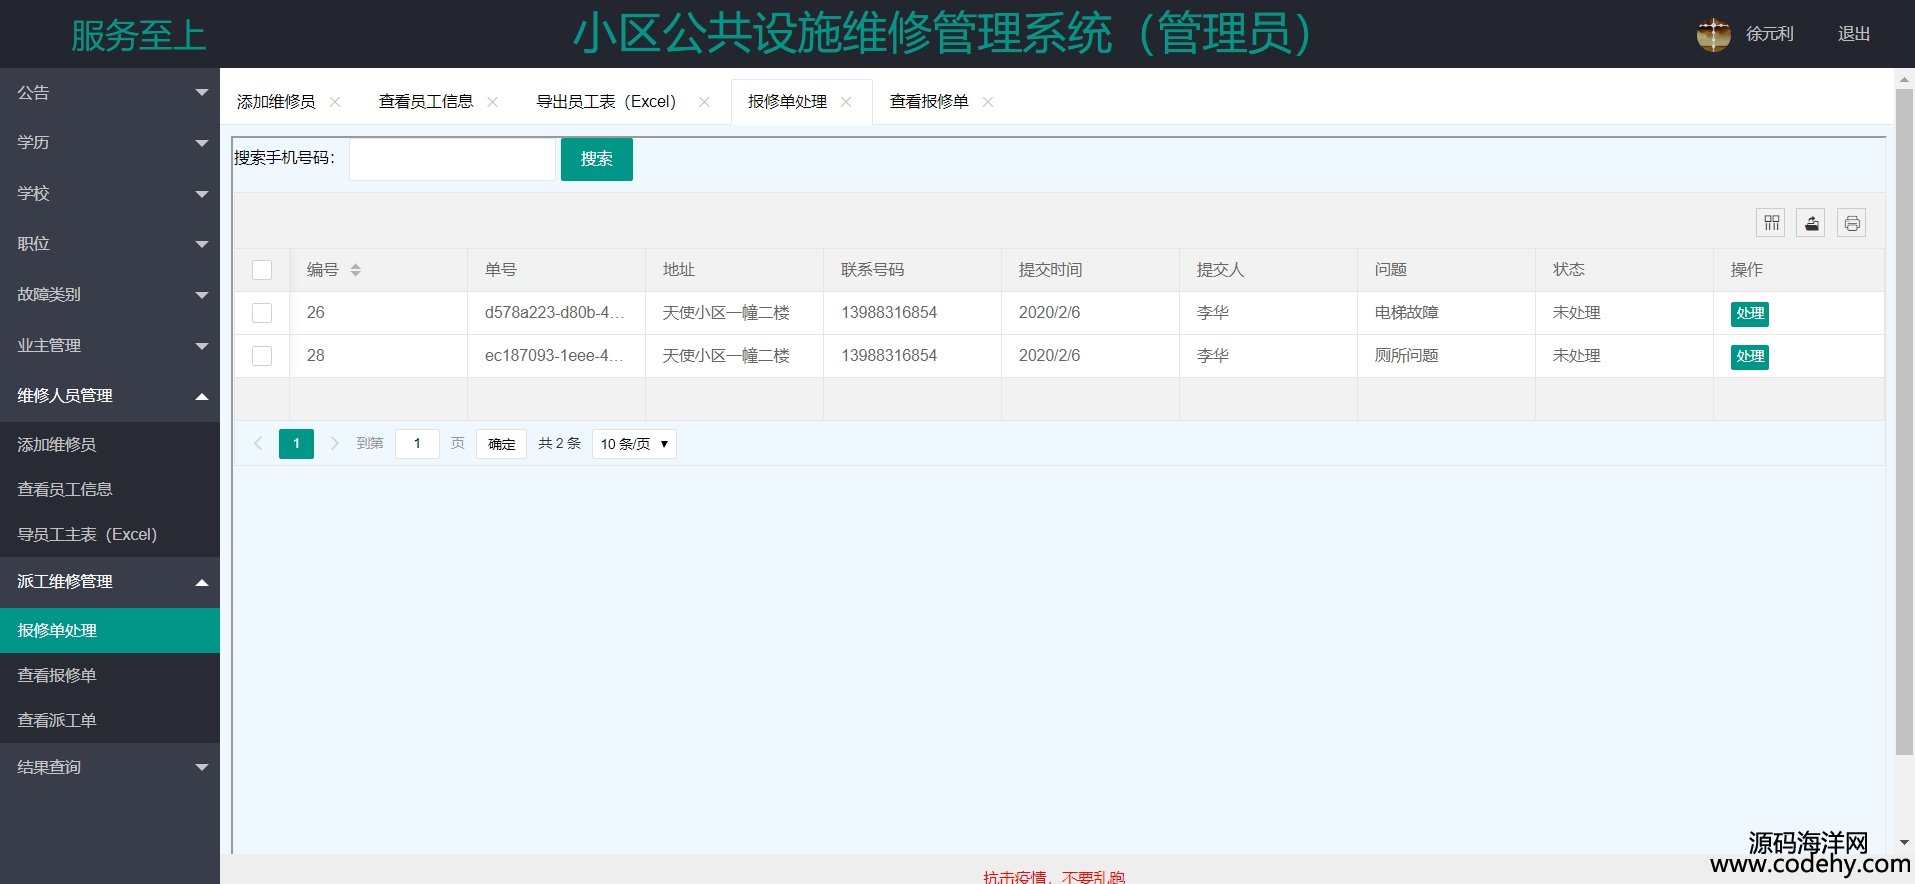Click the 单号 d578a223-d80b-4... cell

(x=555, y=313)
